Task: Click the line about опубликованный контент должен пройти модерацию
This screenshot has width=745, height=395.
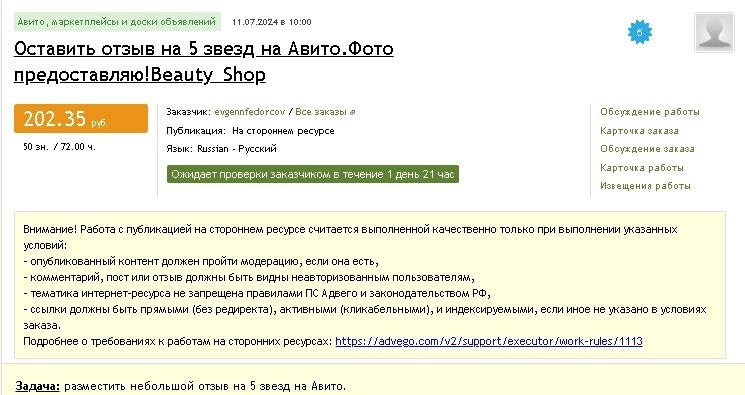Action: [x=201, y=261]
